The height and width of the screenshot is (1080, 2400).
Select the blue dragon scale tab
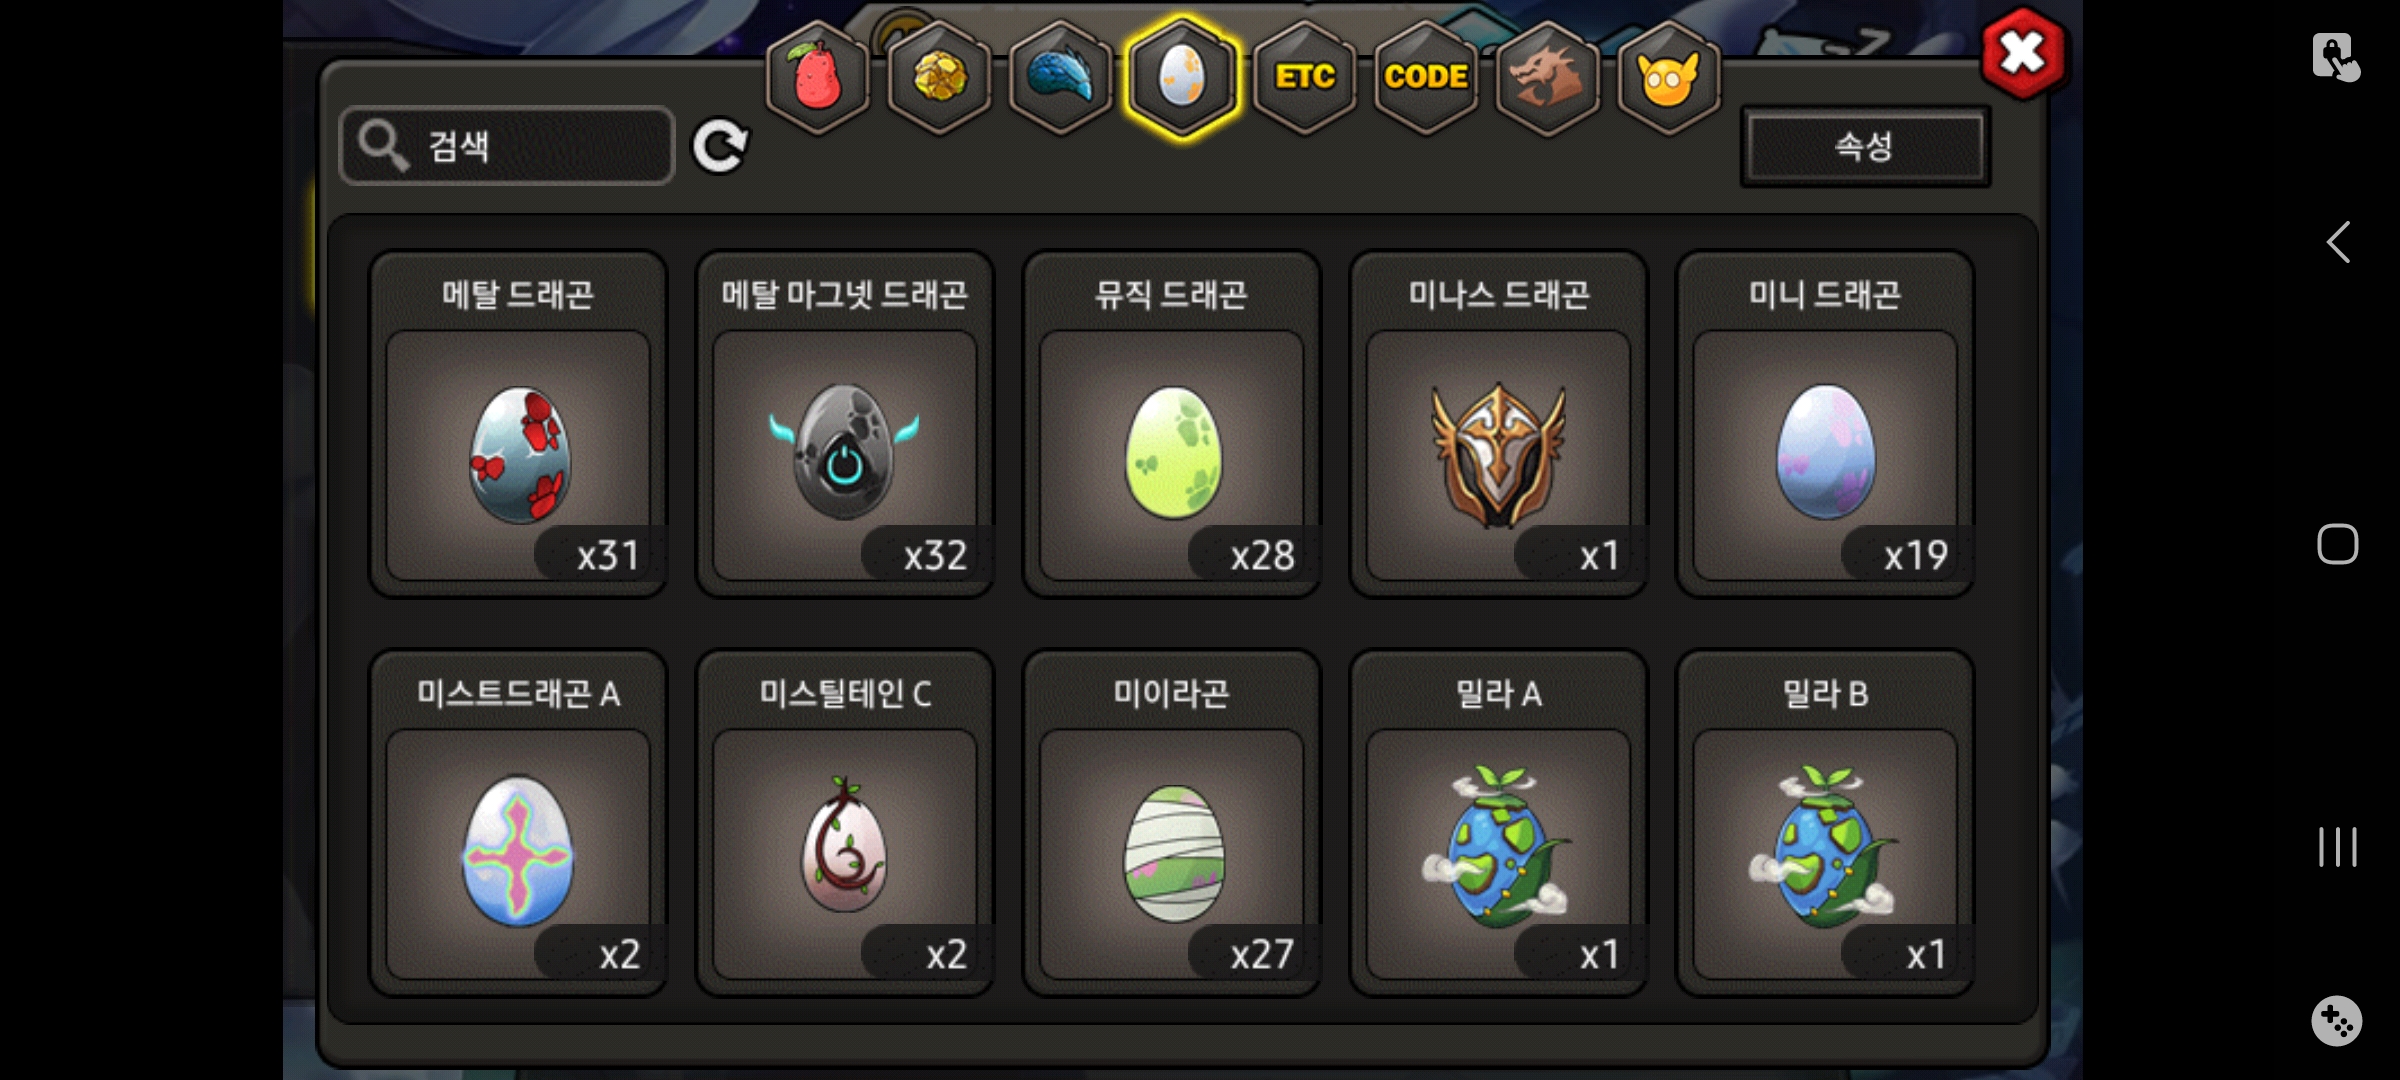[x=1061, y=77]
